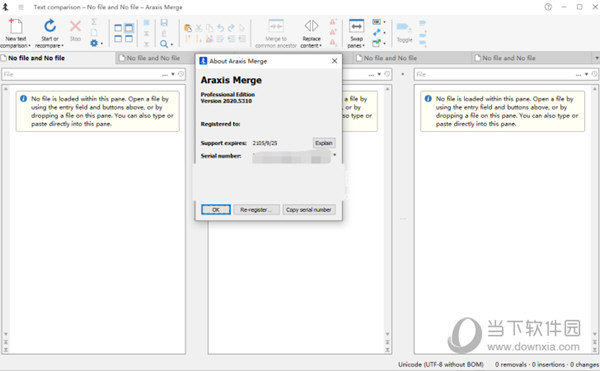The width and height of the screenshot is (600, 371).
Task: Click the left pane scrollbar up arrow
Action: 6,89
